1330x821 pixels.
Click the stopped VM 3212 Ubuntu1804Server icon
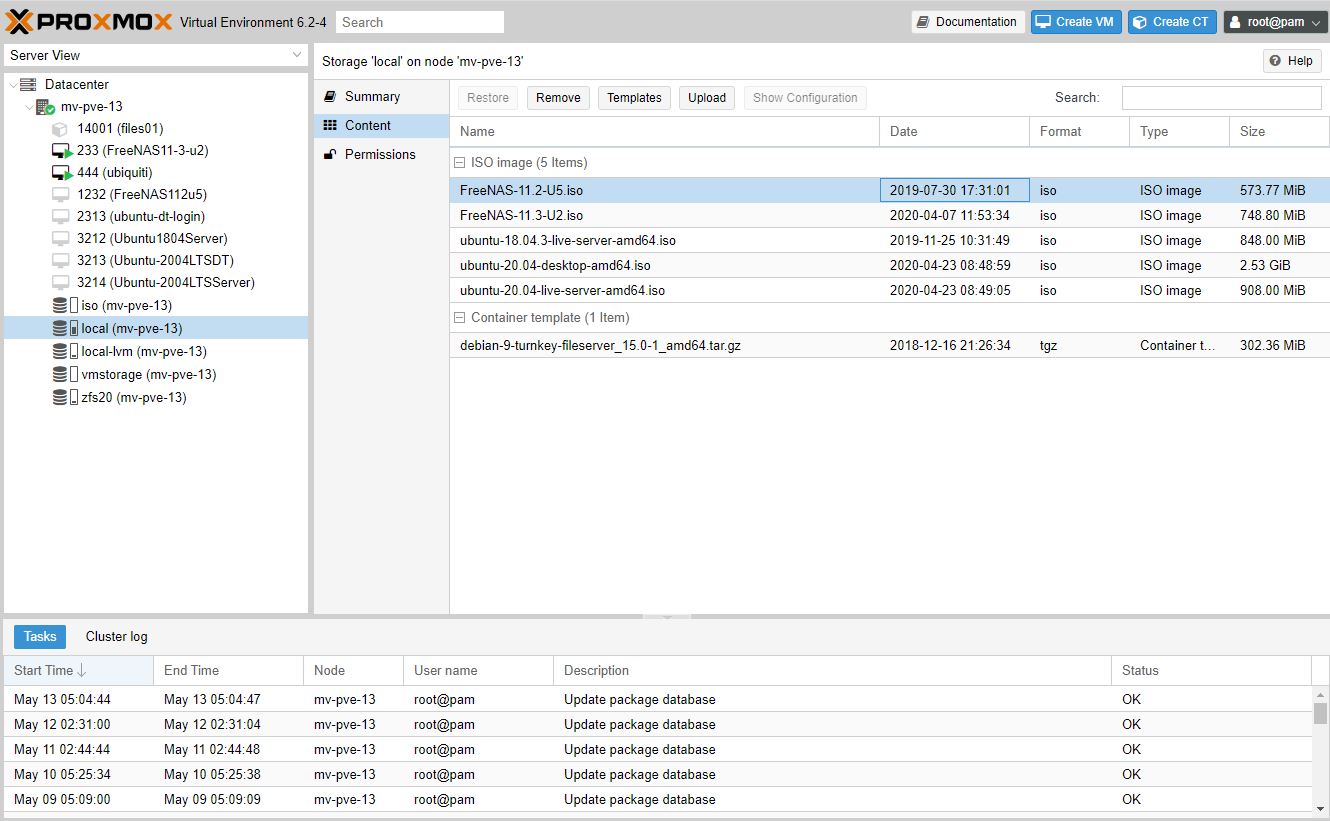click(60, 239)
